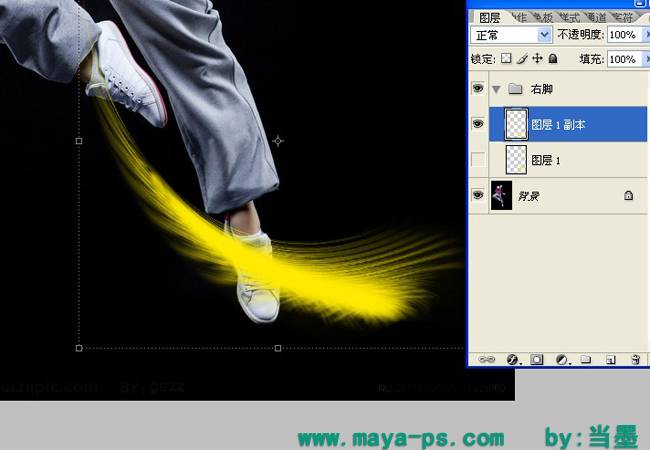Screen dimensions: 650x450
Task: Switch to the 字符 tab
Action: [x=623, y=17]
